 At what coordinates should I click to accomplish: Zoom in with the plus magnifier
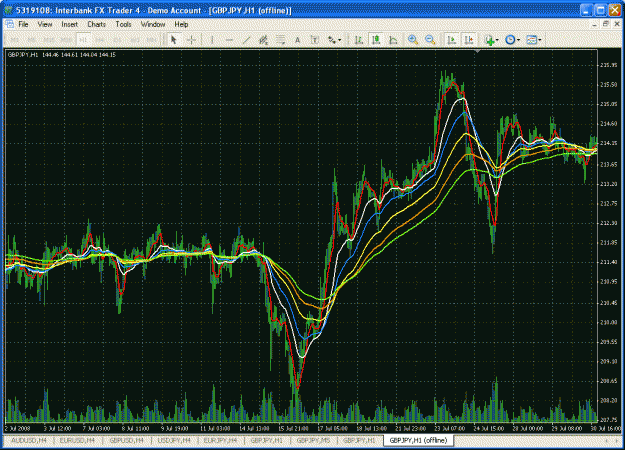[x=413, y=40]
